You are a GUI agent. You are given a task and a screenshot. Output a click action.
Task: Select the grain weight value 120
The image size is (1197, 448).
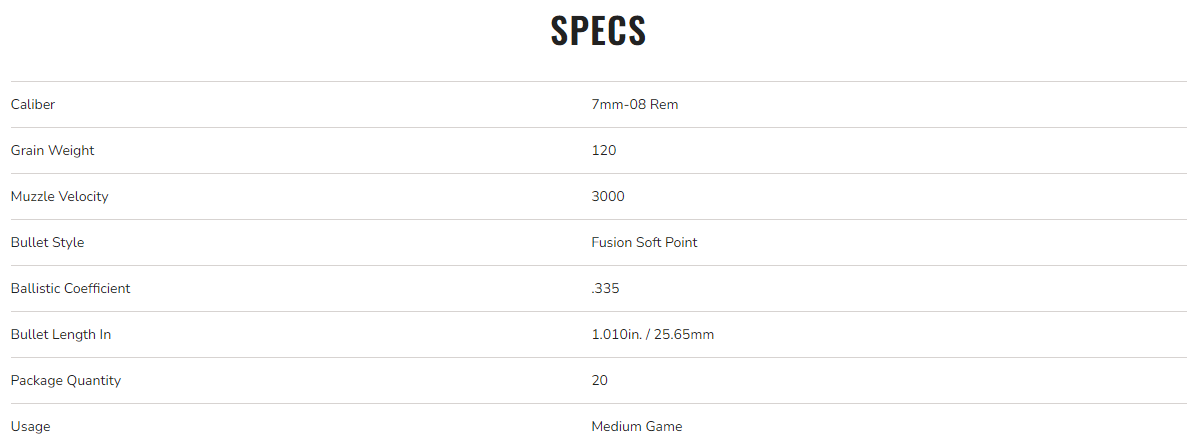pos(604,150)
